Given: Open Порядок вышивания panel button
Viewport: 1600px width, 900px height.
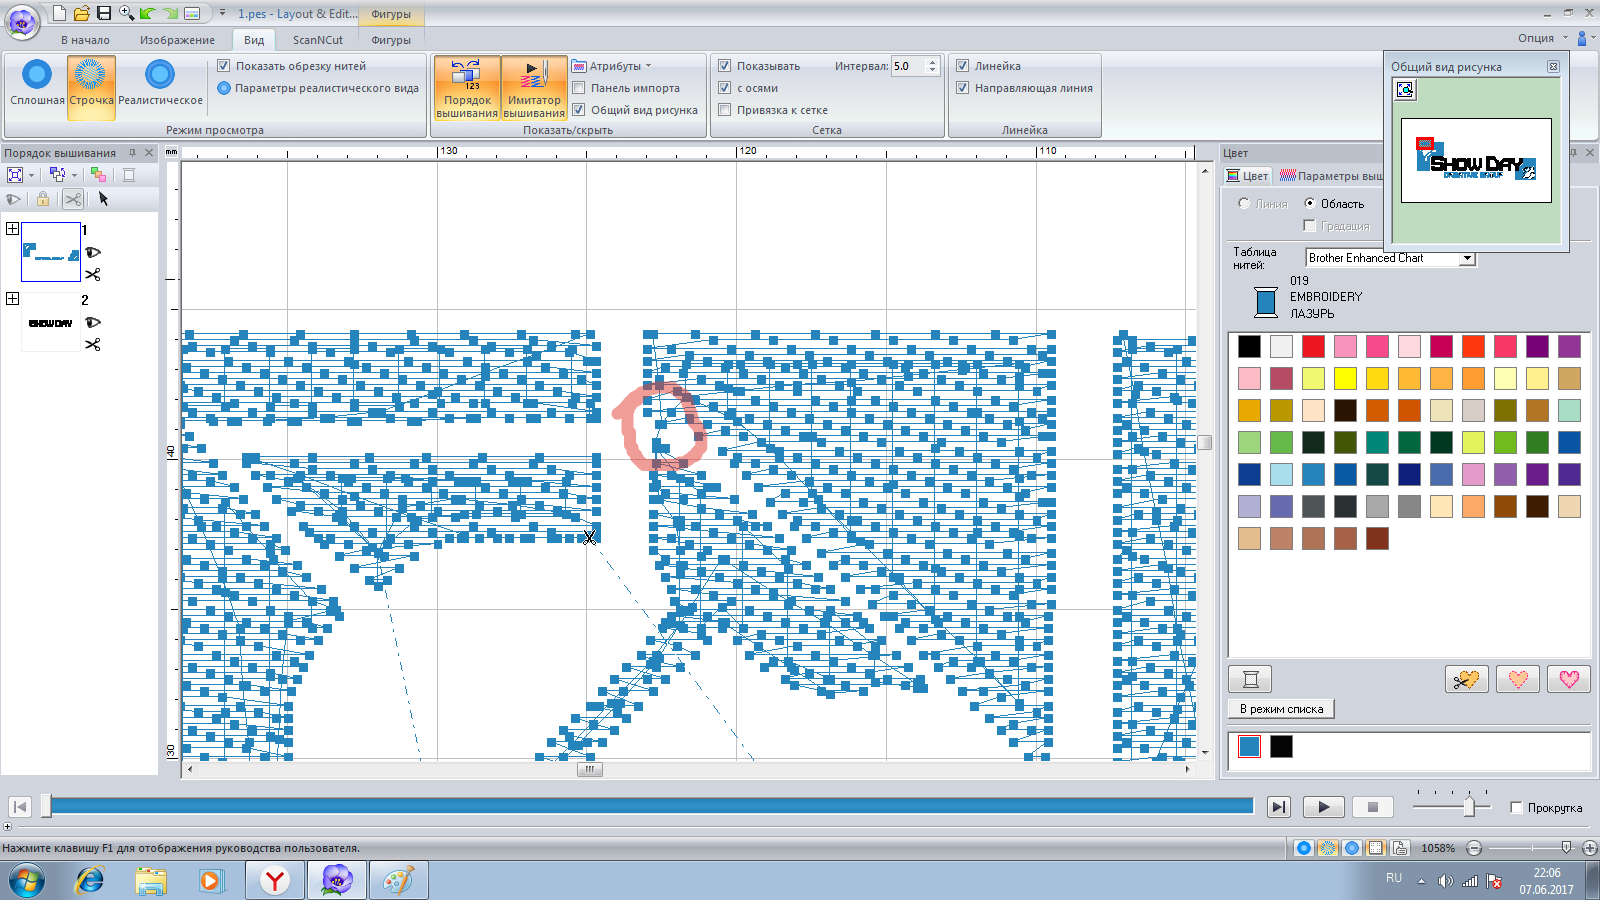Looking at the screenshot, I should click(x=467, y=88).
